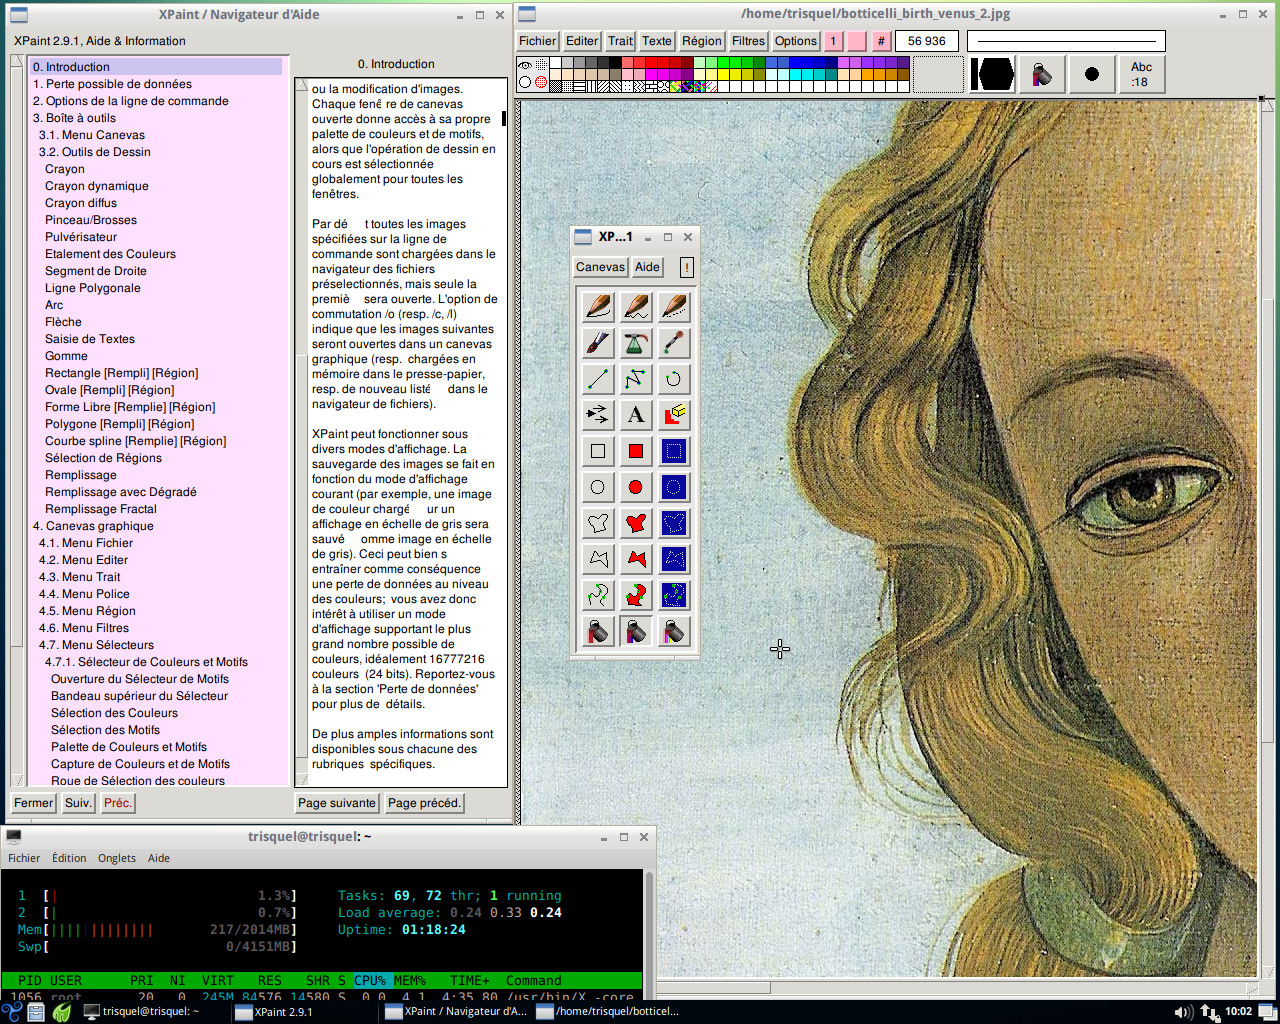The height and width of the screenshot is (1024, 1280).
Task: Select the plain paint bucket fill tool
Action: click(x=598, y=631)
